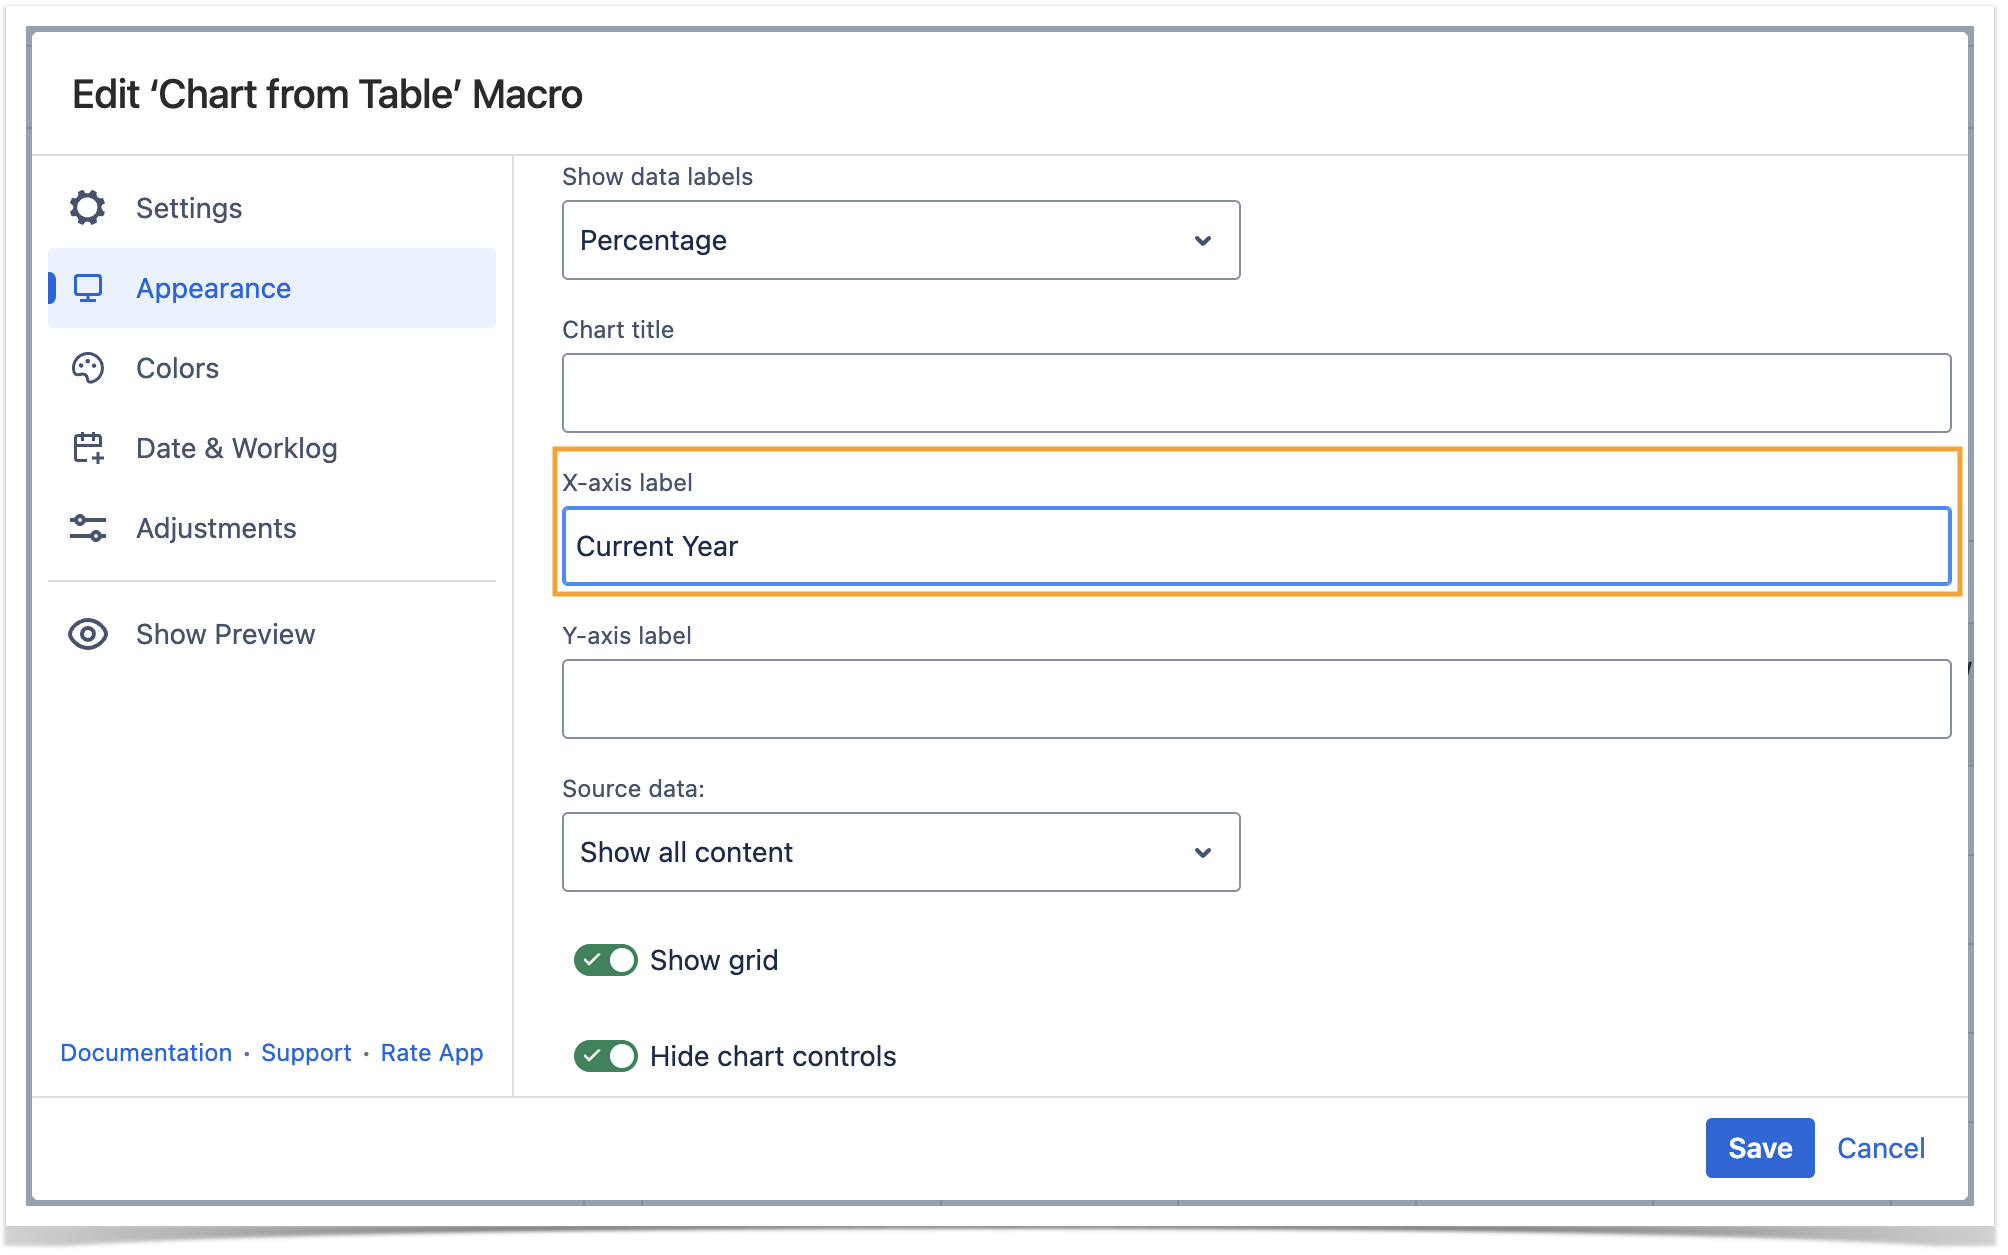Click chevron on Percentage combo box
This screenshot has width=2008, height=1255.
[x=1203, y=240]
